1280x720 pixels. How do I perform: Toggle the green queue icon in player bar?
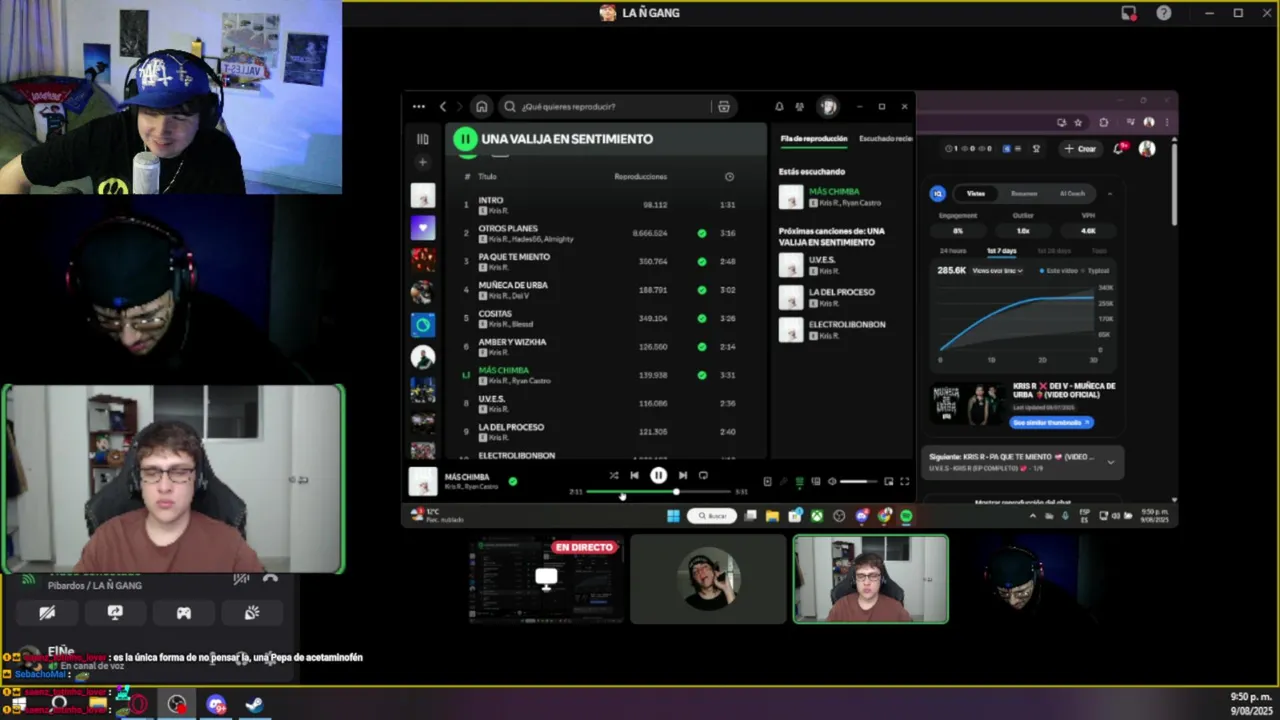click(x=799, y=482)
